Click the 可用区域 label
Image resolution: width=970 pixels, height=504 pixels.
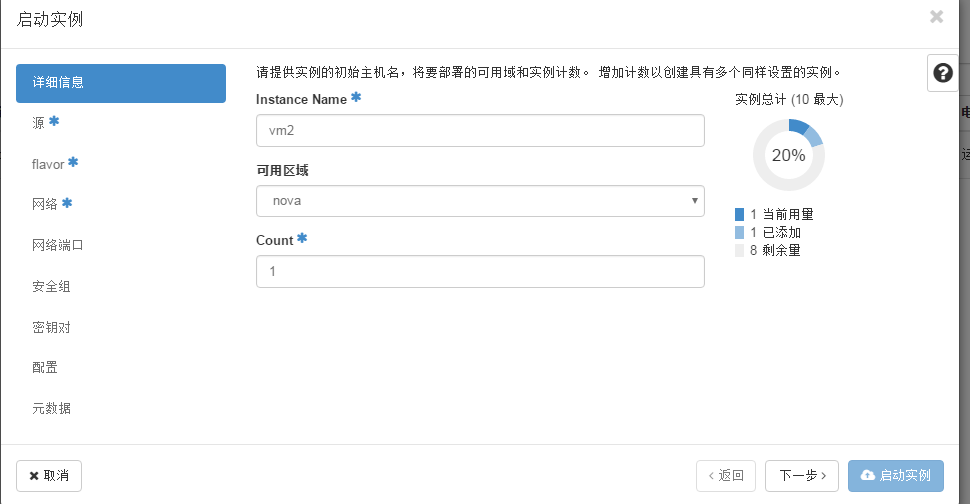(x=282, y=171)
